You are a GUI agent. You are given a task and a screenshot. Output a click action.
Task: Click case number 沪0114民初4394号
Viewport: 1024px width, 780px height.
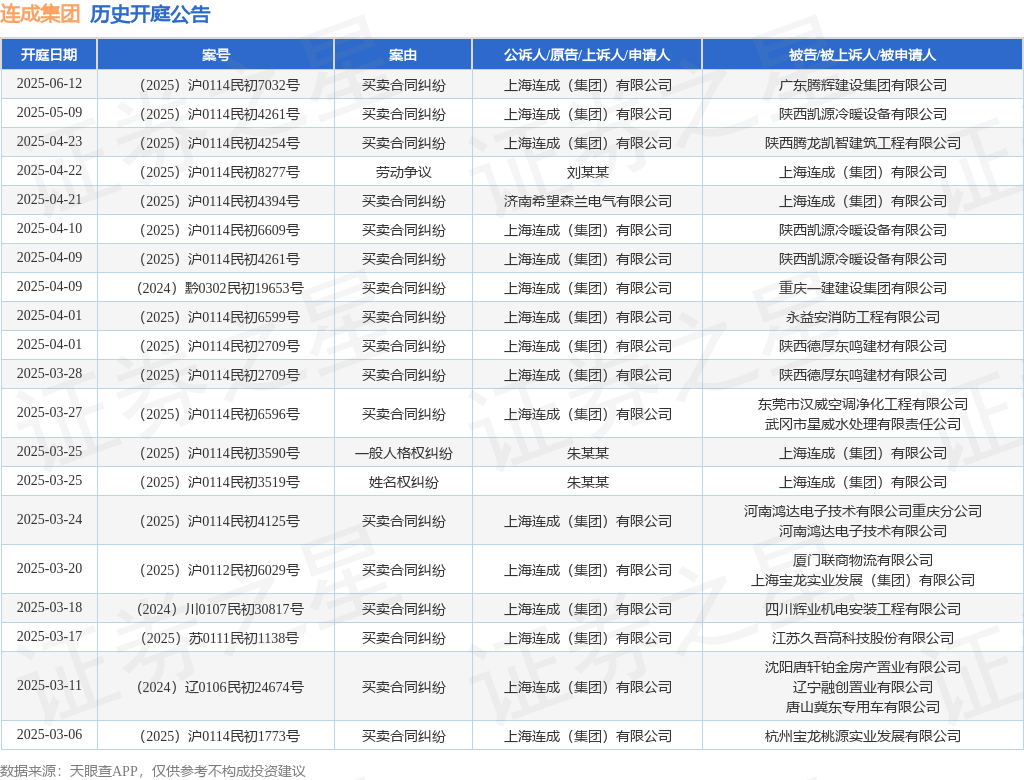[x=219, y=201]
